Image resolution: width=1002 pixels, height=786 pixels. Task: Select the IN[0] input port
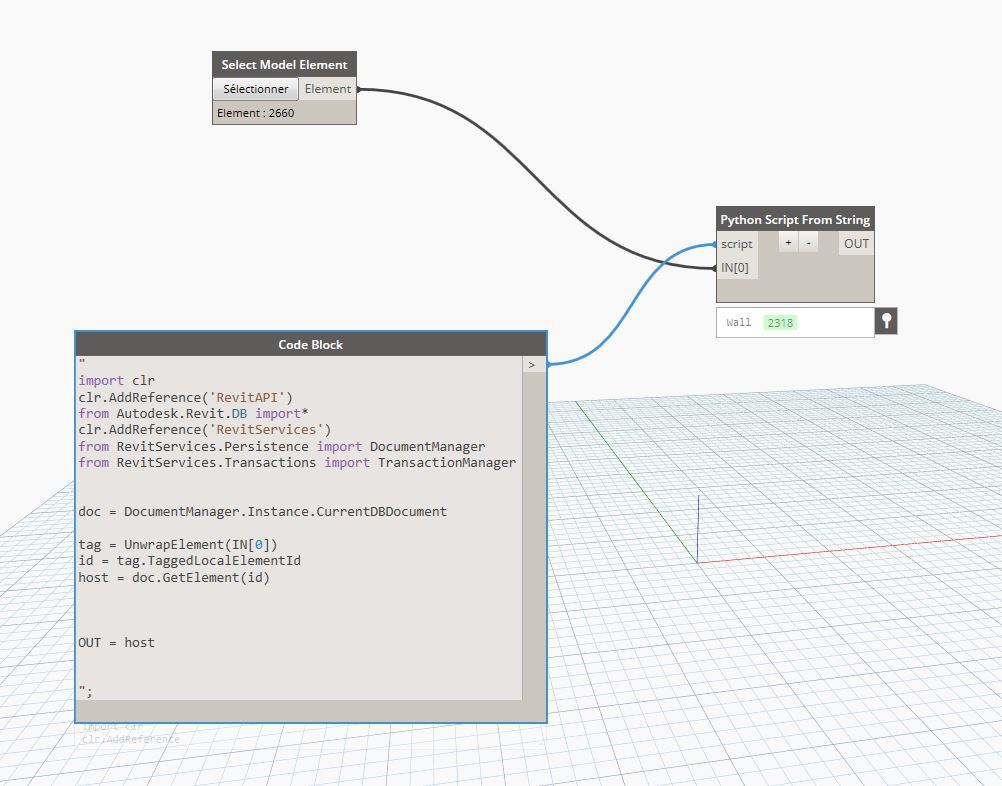point(737,267)
